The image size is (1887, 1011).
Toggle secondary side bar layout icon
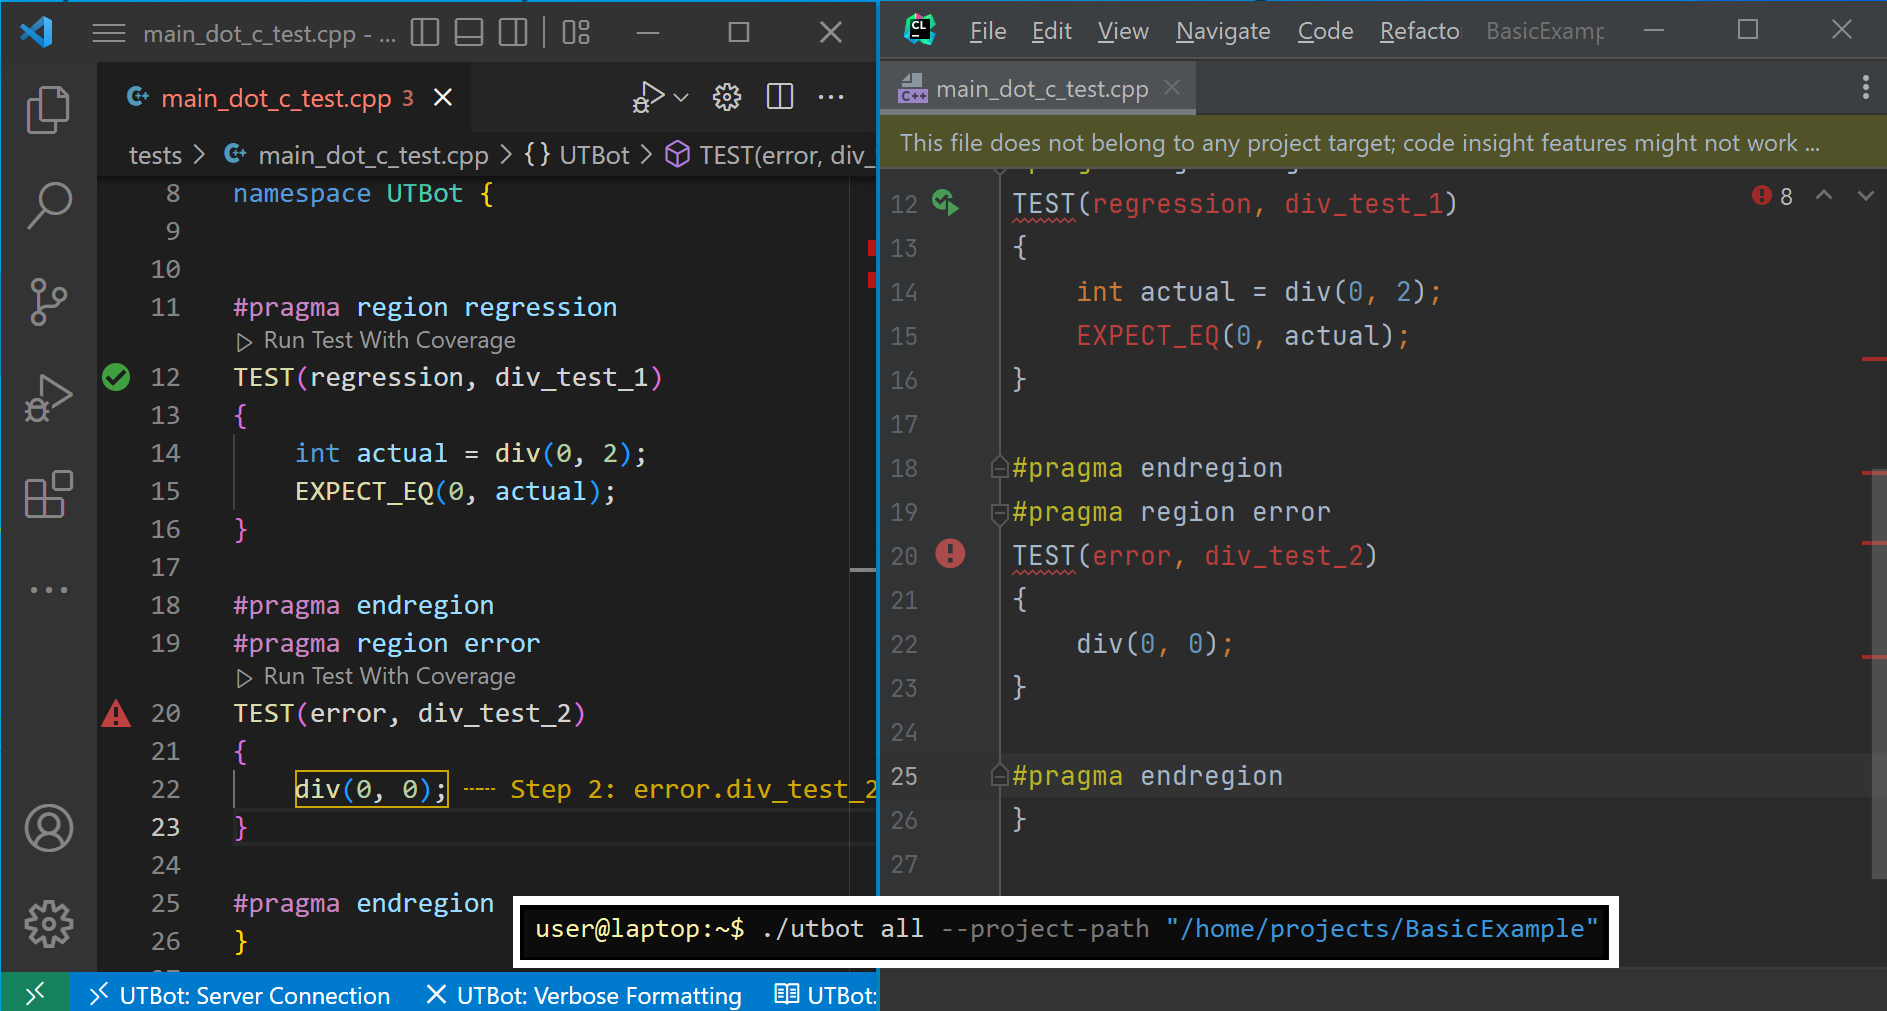click(513, 33)
